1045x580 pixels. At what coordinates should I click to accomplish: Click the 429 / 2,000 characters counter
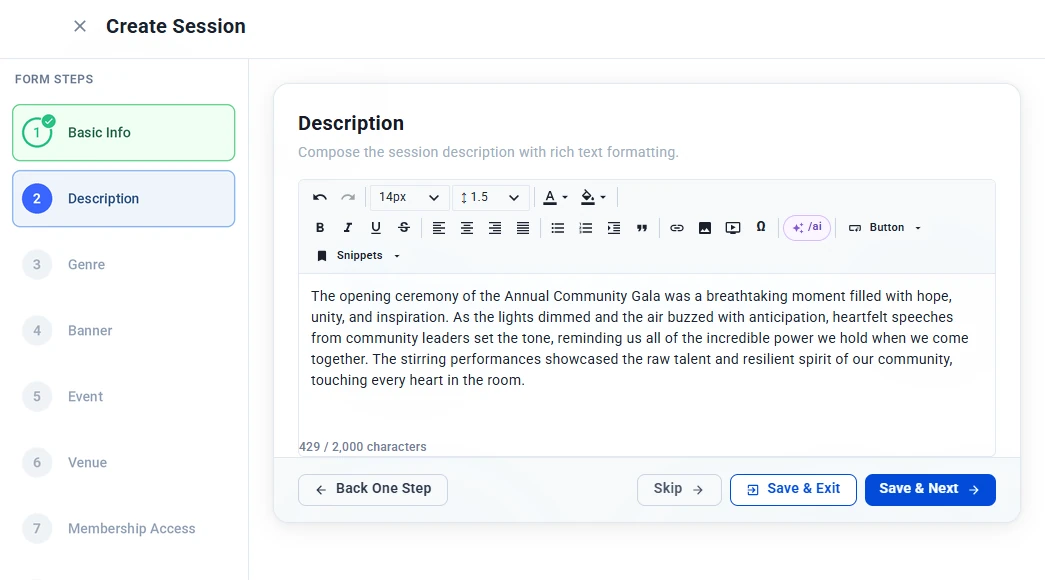click(x=363, y=447)
